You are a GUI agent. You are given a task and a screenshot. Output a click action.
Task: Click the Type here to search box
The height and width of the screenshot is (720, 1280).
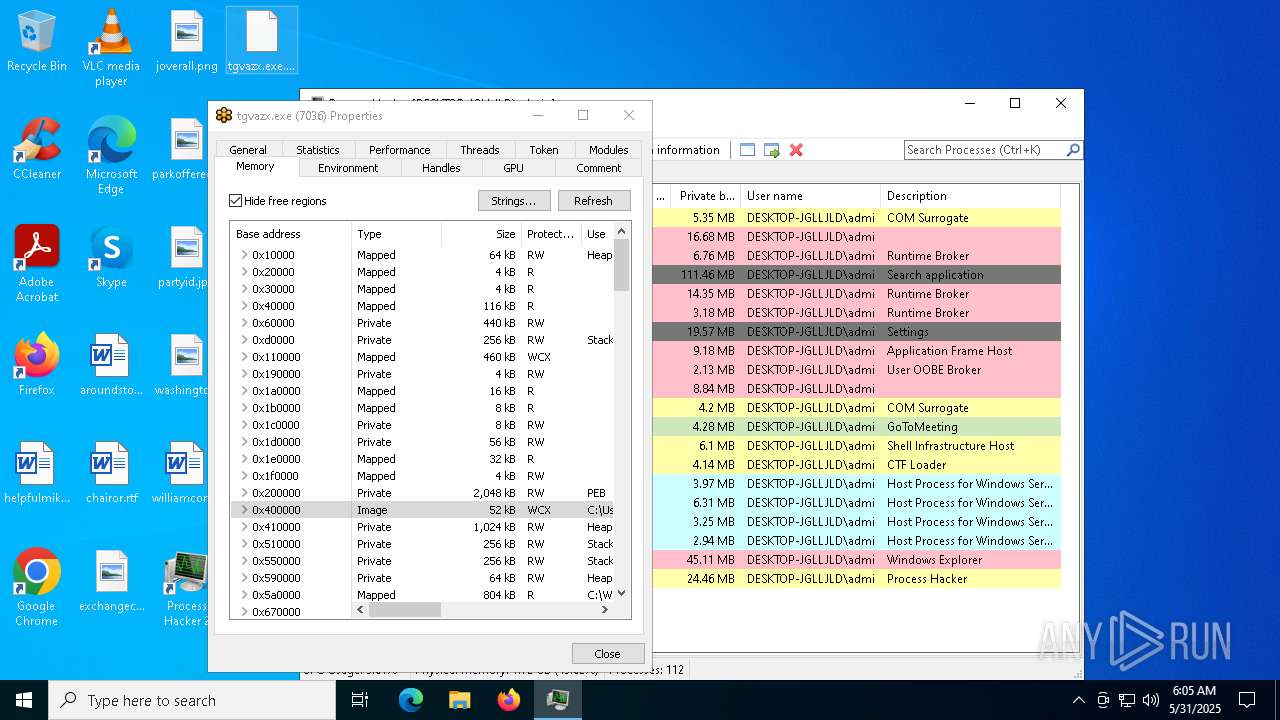192,700
